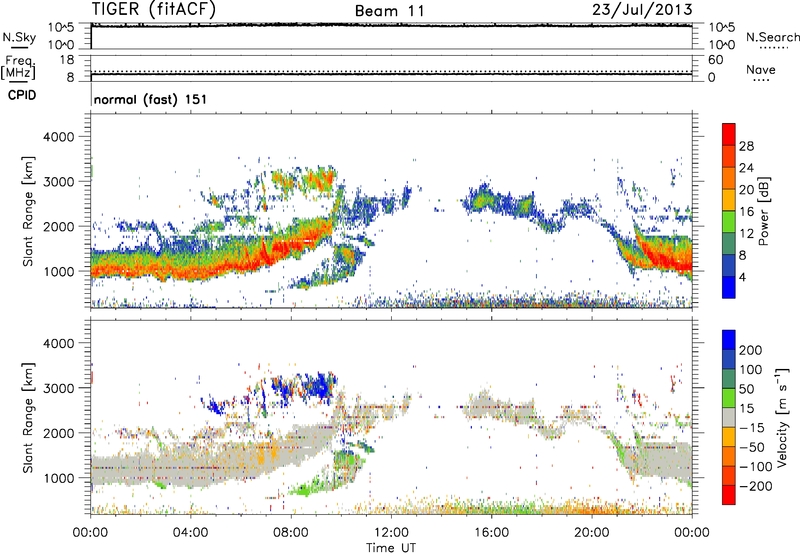Select the '24' tick on Power color bar
The height and width of the screenshot is (554, 800).
tap(746, 168)
